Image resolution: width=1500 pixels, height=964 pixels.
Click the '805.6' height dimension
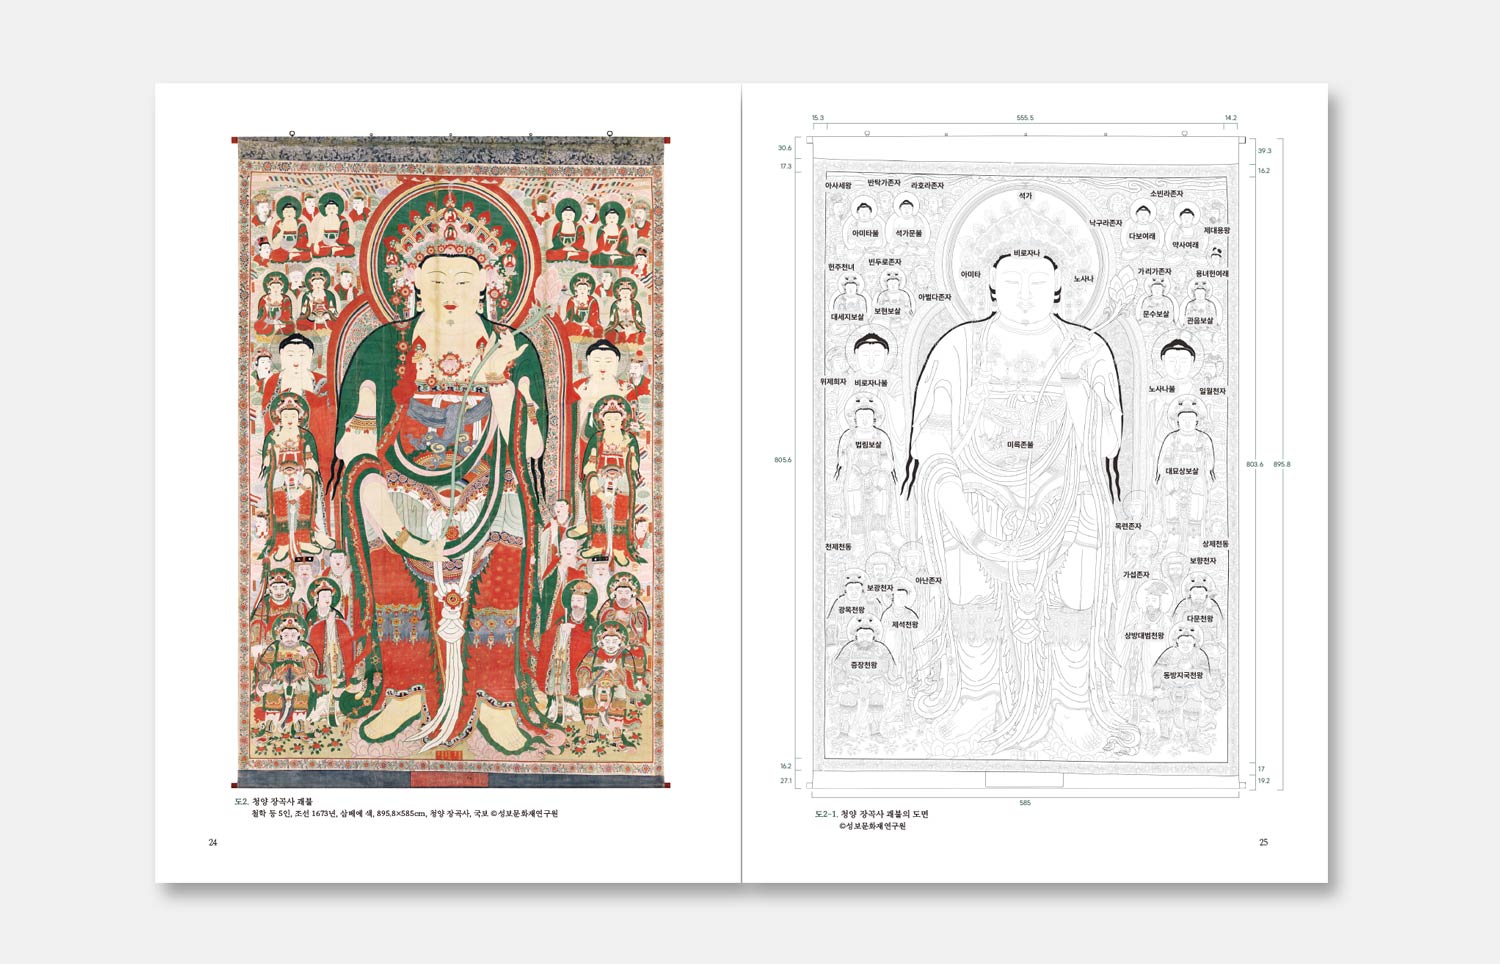[783, 460]
